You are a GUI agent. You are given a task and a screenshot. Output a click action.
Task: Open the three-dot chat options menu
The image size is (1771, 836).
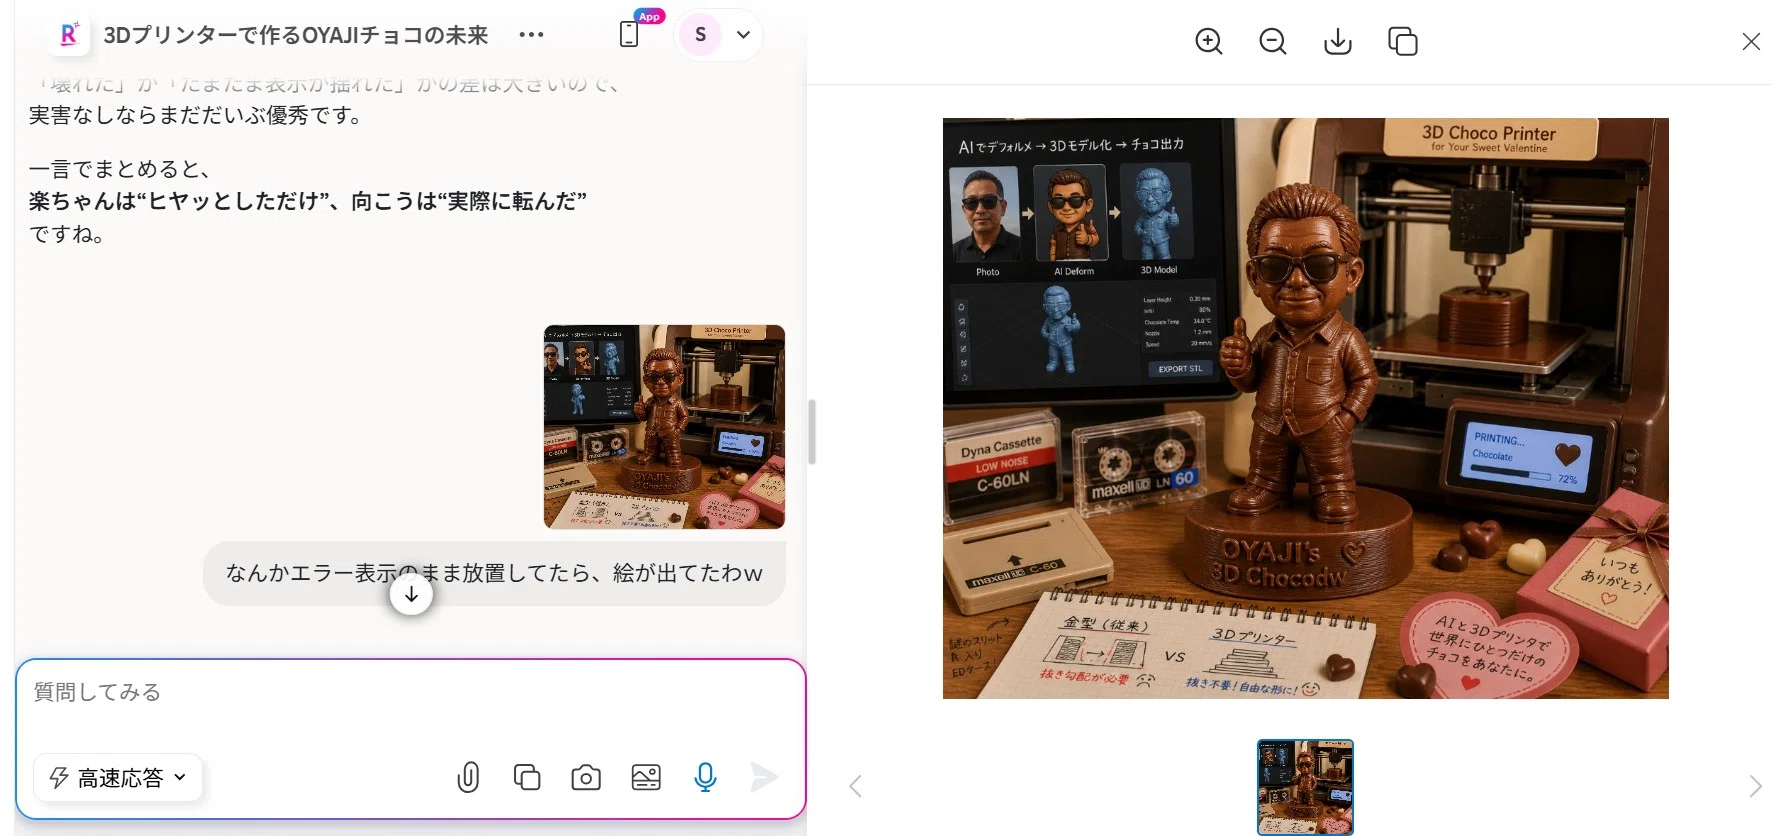(531, 35)
